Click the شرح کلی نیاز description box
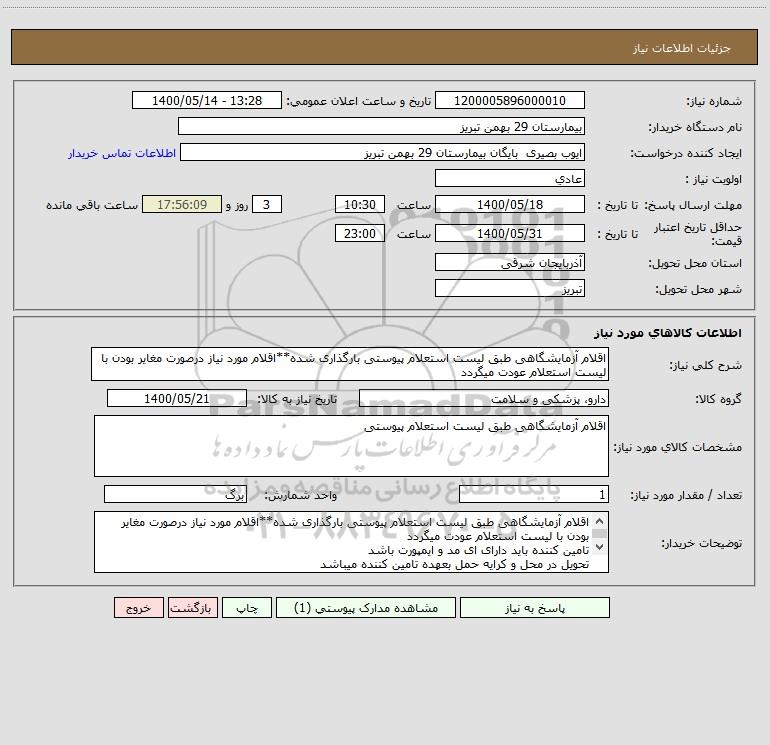 pyautogui.click(x=350, y=364)
